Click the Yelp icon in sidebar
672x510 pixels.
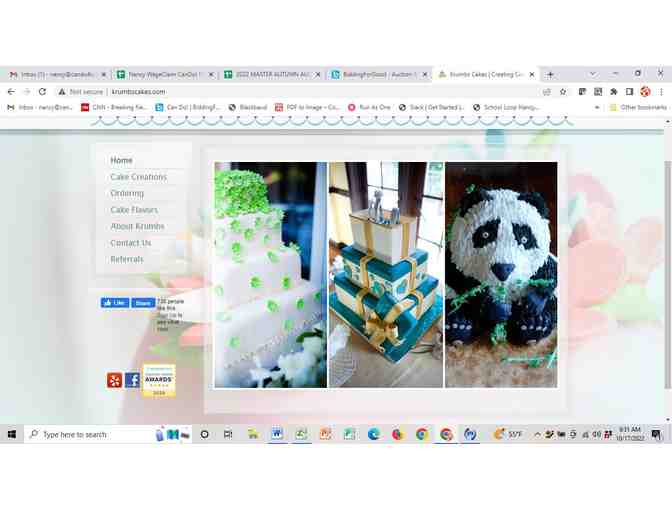[114, 380]
